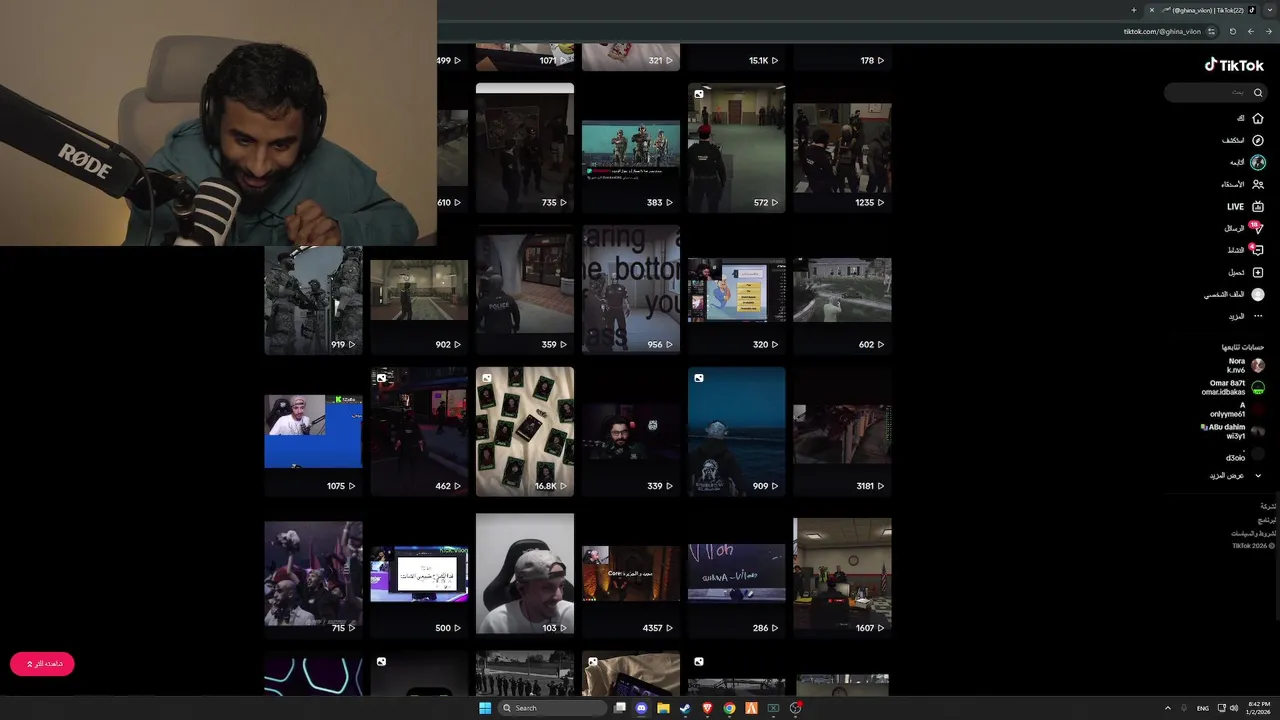Open Google Chrome from the taskbar

point(729,708)
